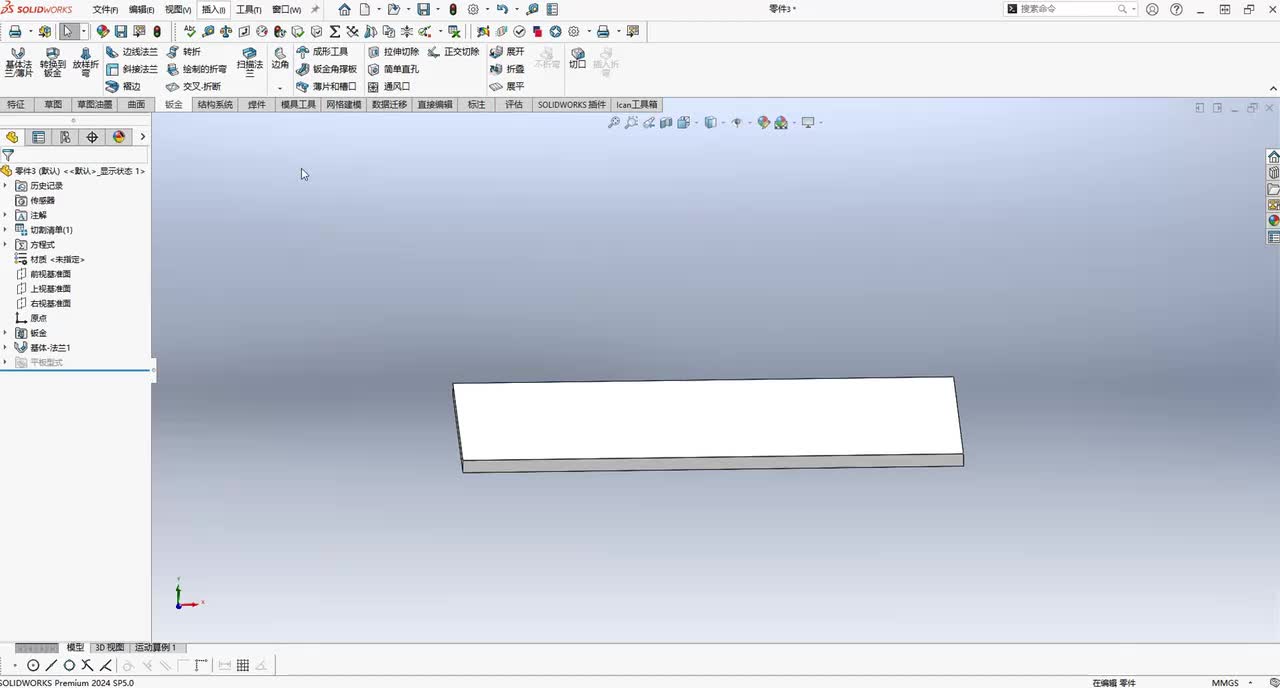Click 边线法兰 (Edge Flange) tool

point(132,52)
